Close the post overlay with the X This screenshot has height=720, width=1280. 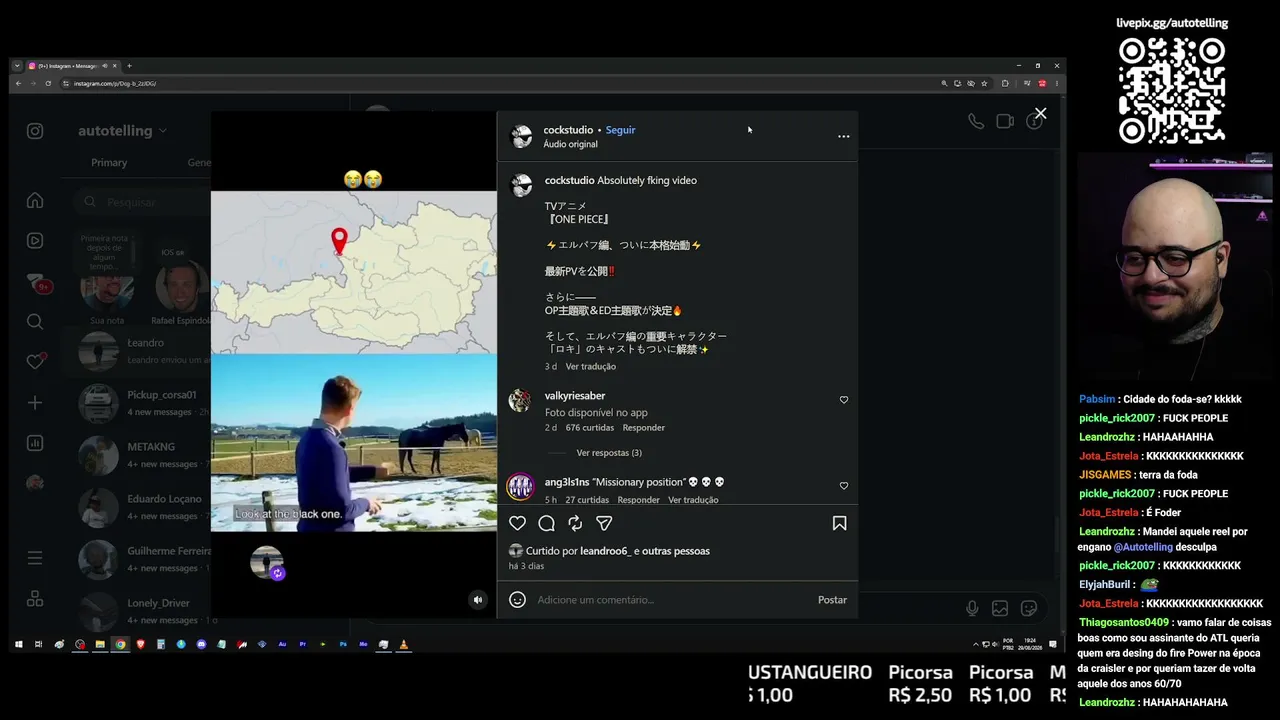pyautogui.click(x=1040, y=113)
